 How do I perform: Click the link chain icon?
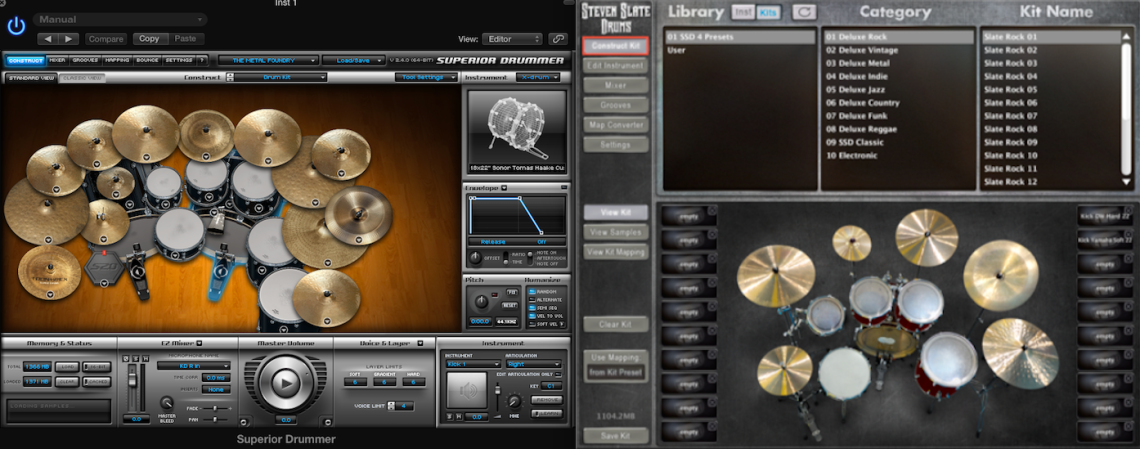point(558,39)
